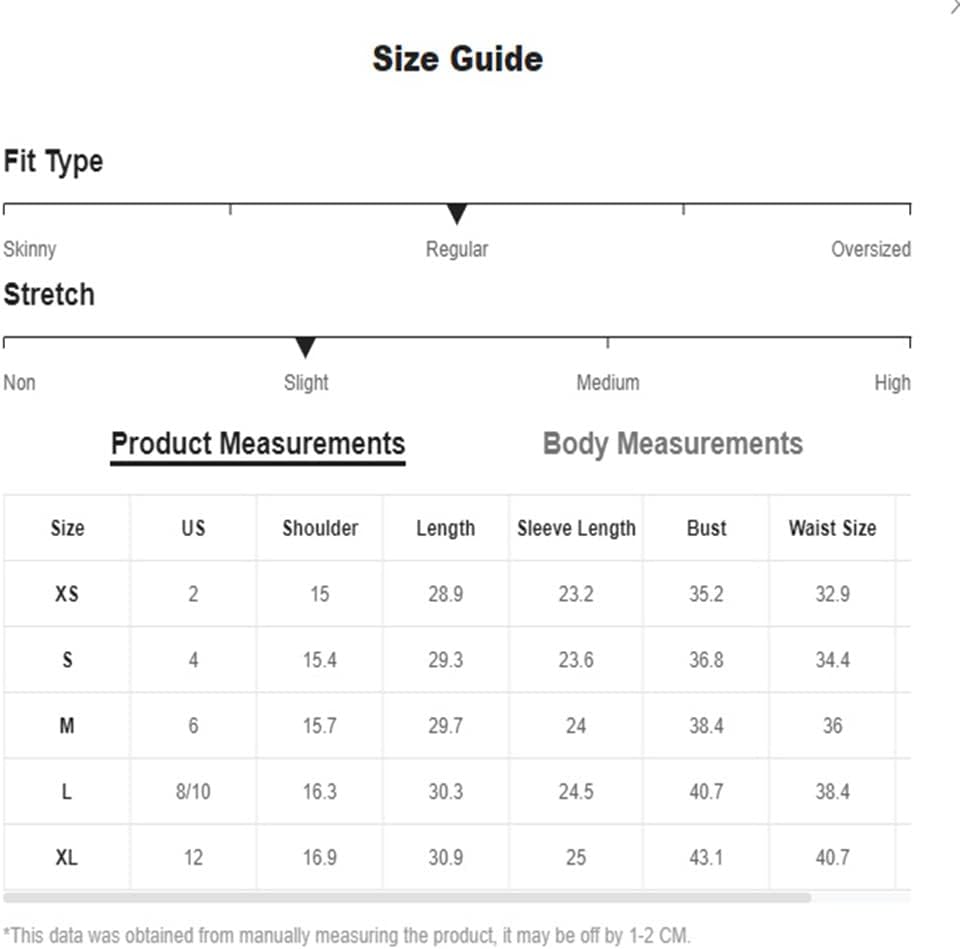This screenshot has height=949, width=960.
Task: Click the Medium stretch label
Action: point(607,382)
